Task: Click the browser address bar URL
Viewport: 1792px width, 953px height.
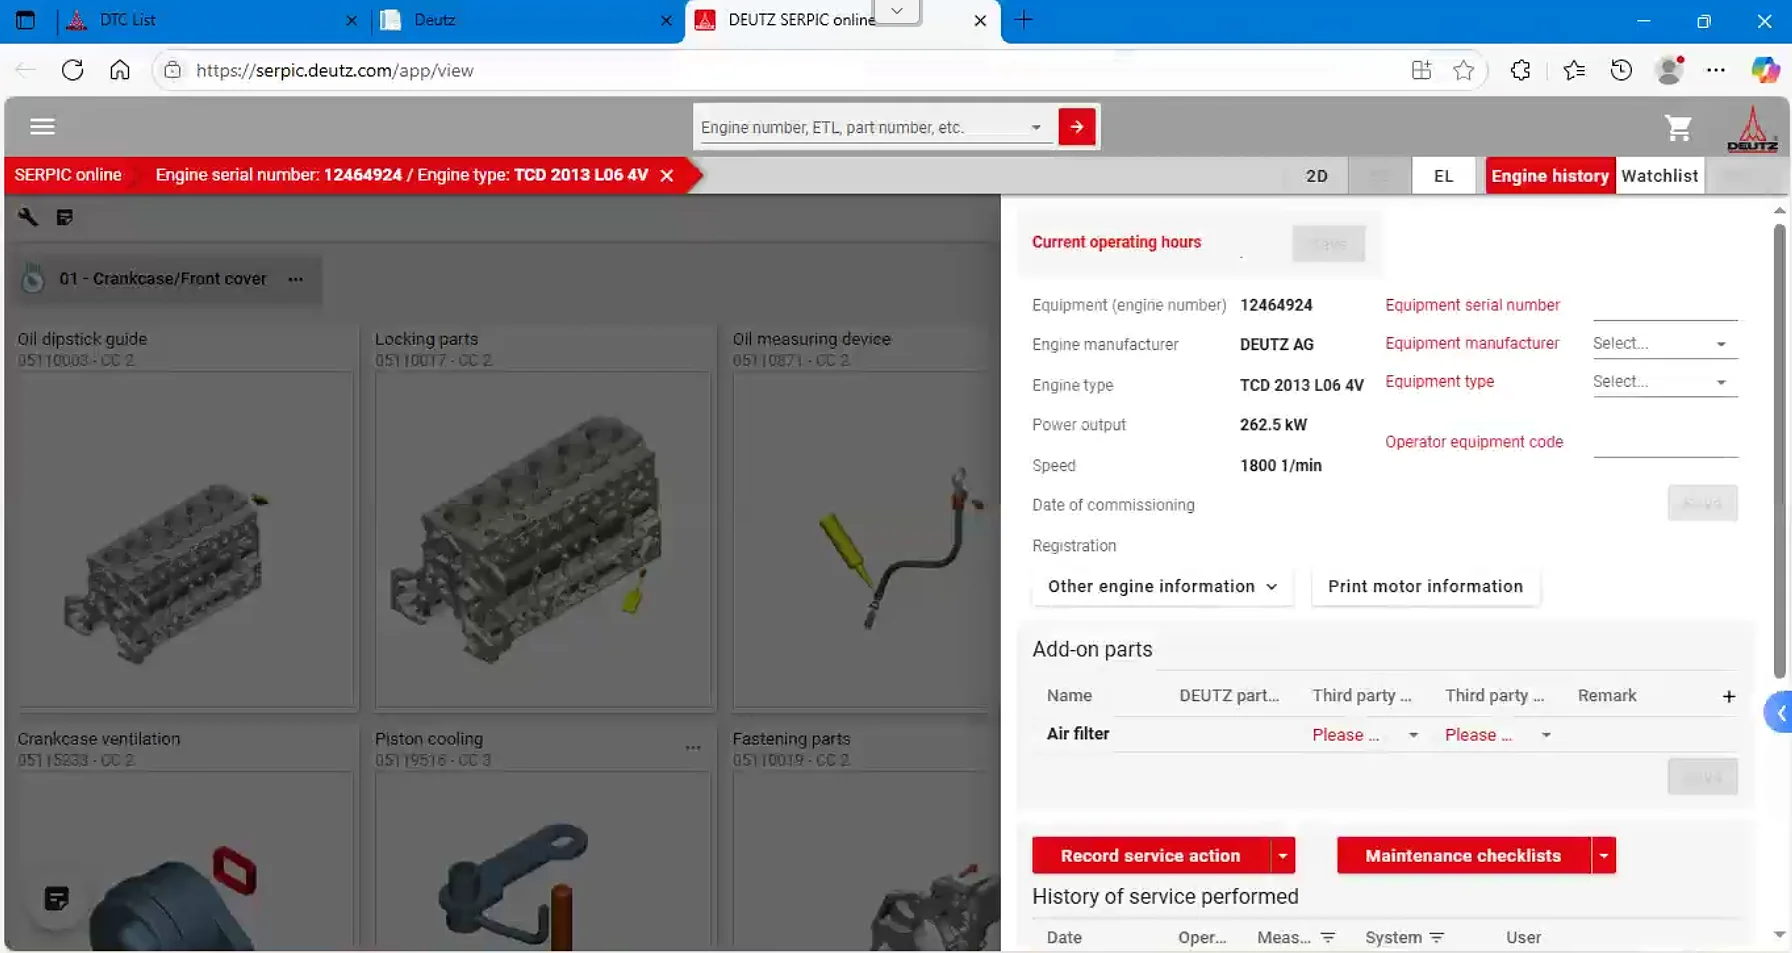Action: [x=334, y=71]
